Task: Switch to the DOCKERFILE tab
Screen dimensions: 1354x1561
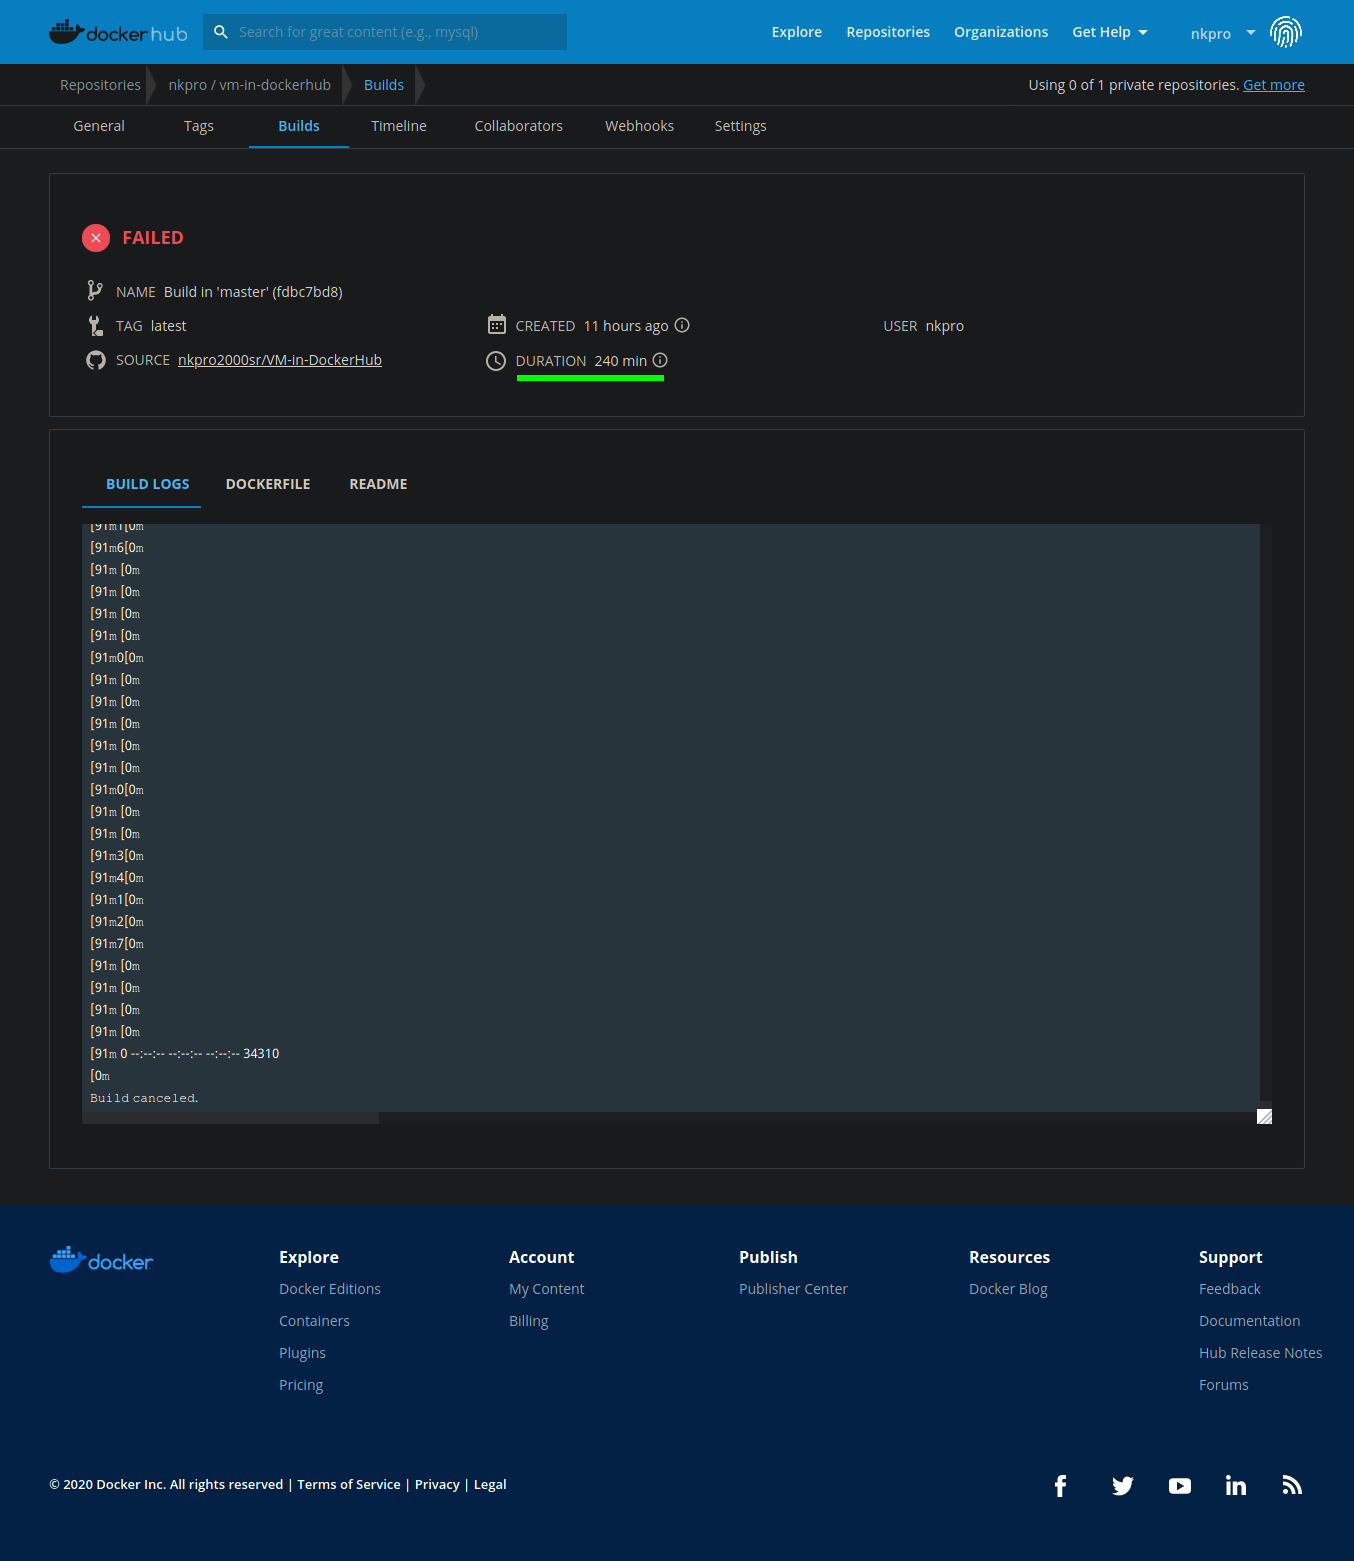Action: pos(268,484)
